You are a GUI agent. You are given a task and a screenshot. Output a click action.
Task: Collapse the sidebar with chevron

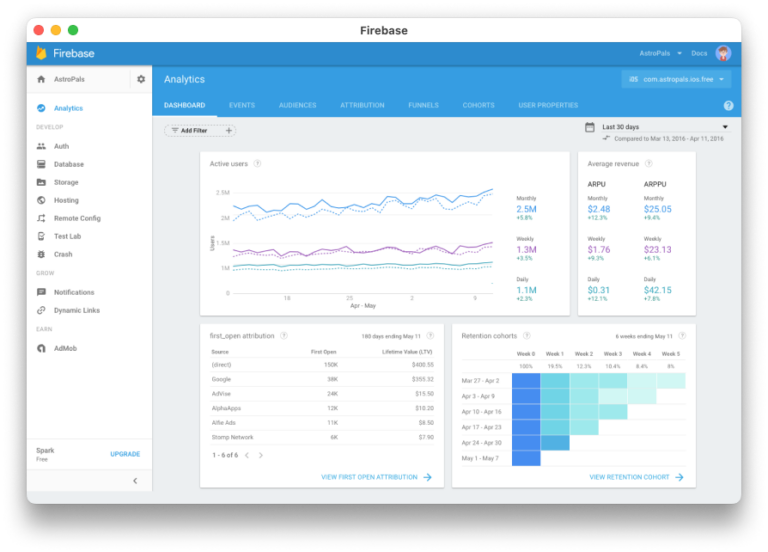(x=135, y=480)
